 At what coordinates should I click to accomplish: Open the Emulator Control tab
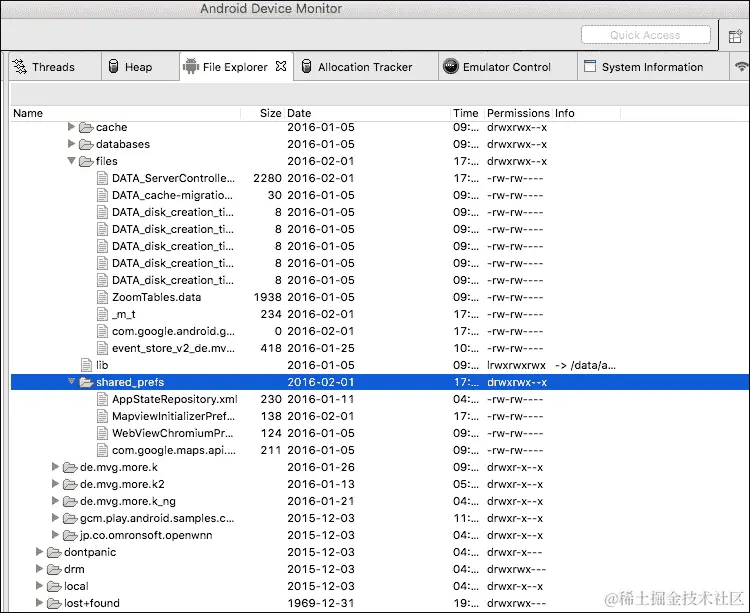coord(507,67)
